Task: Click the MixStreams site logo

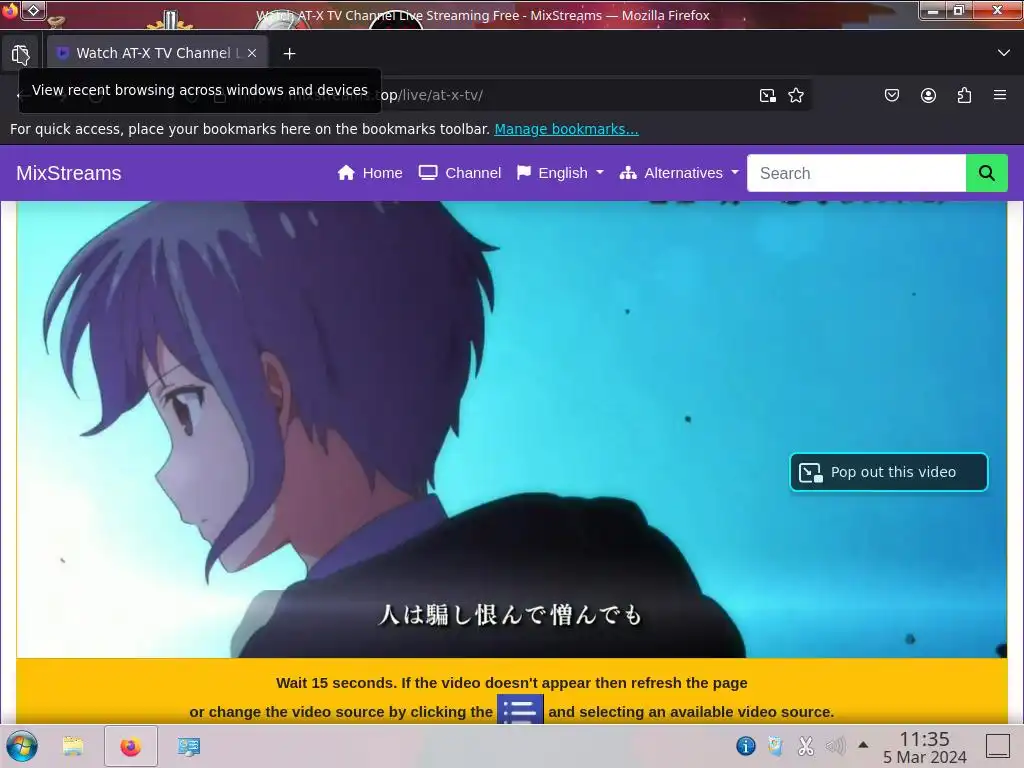Action: click(x=69, y=173)
